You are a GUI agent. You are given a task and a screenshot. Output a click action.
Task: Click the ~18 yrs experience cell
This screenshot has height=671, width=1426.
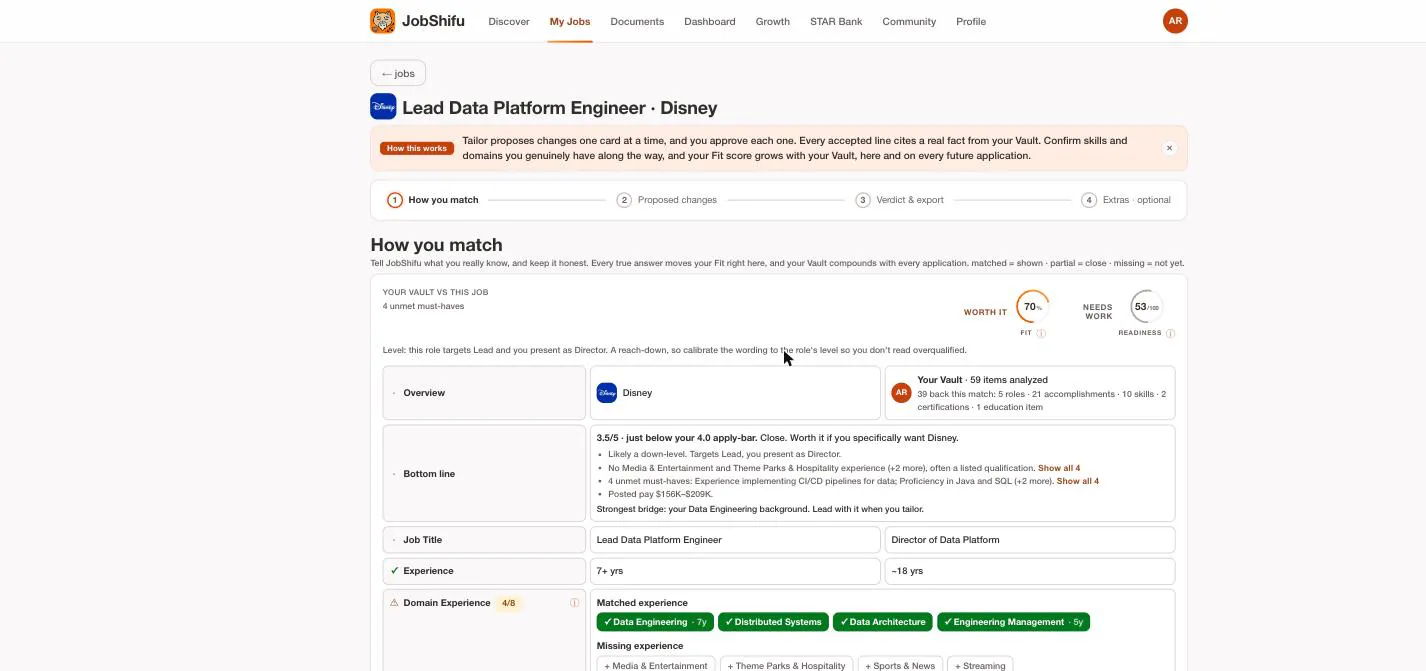pyautogui.click(x=1030, y=571)
